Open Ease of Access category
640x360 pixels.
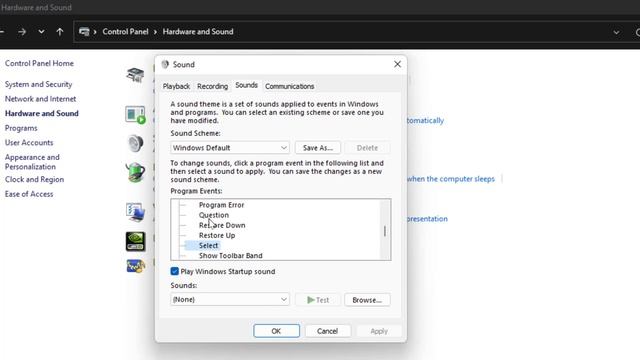29,194
